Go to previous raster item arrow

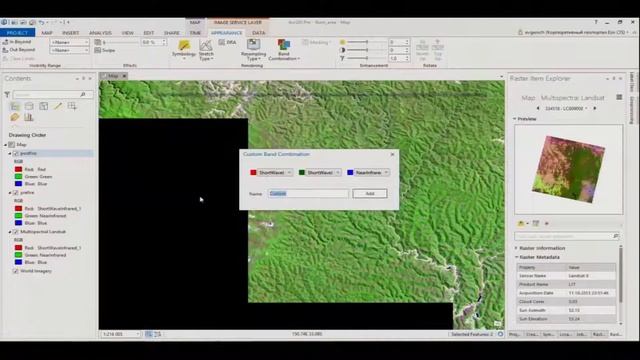click(538, 109)
